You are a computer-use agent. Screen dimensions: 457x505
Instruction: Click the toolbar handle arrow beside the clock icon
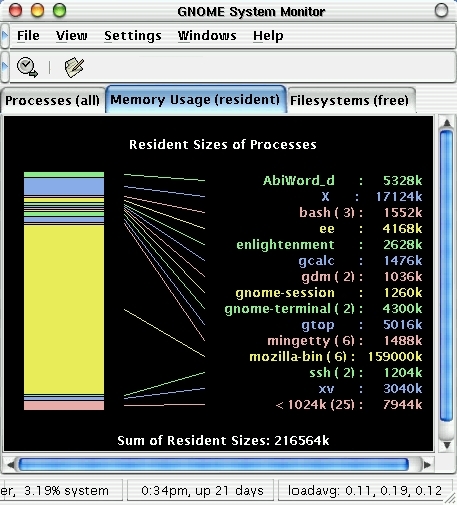[5, 67]
